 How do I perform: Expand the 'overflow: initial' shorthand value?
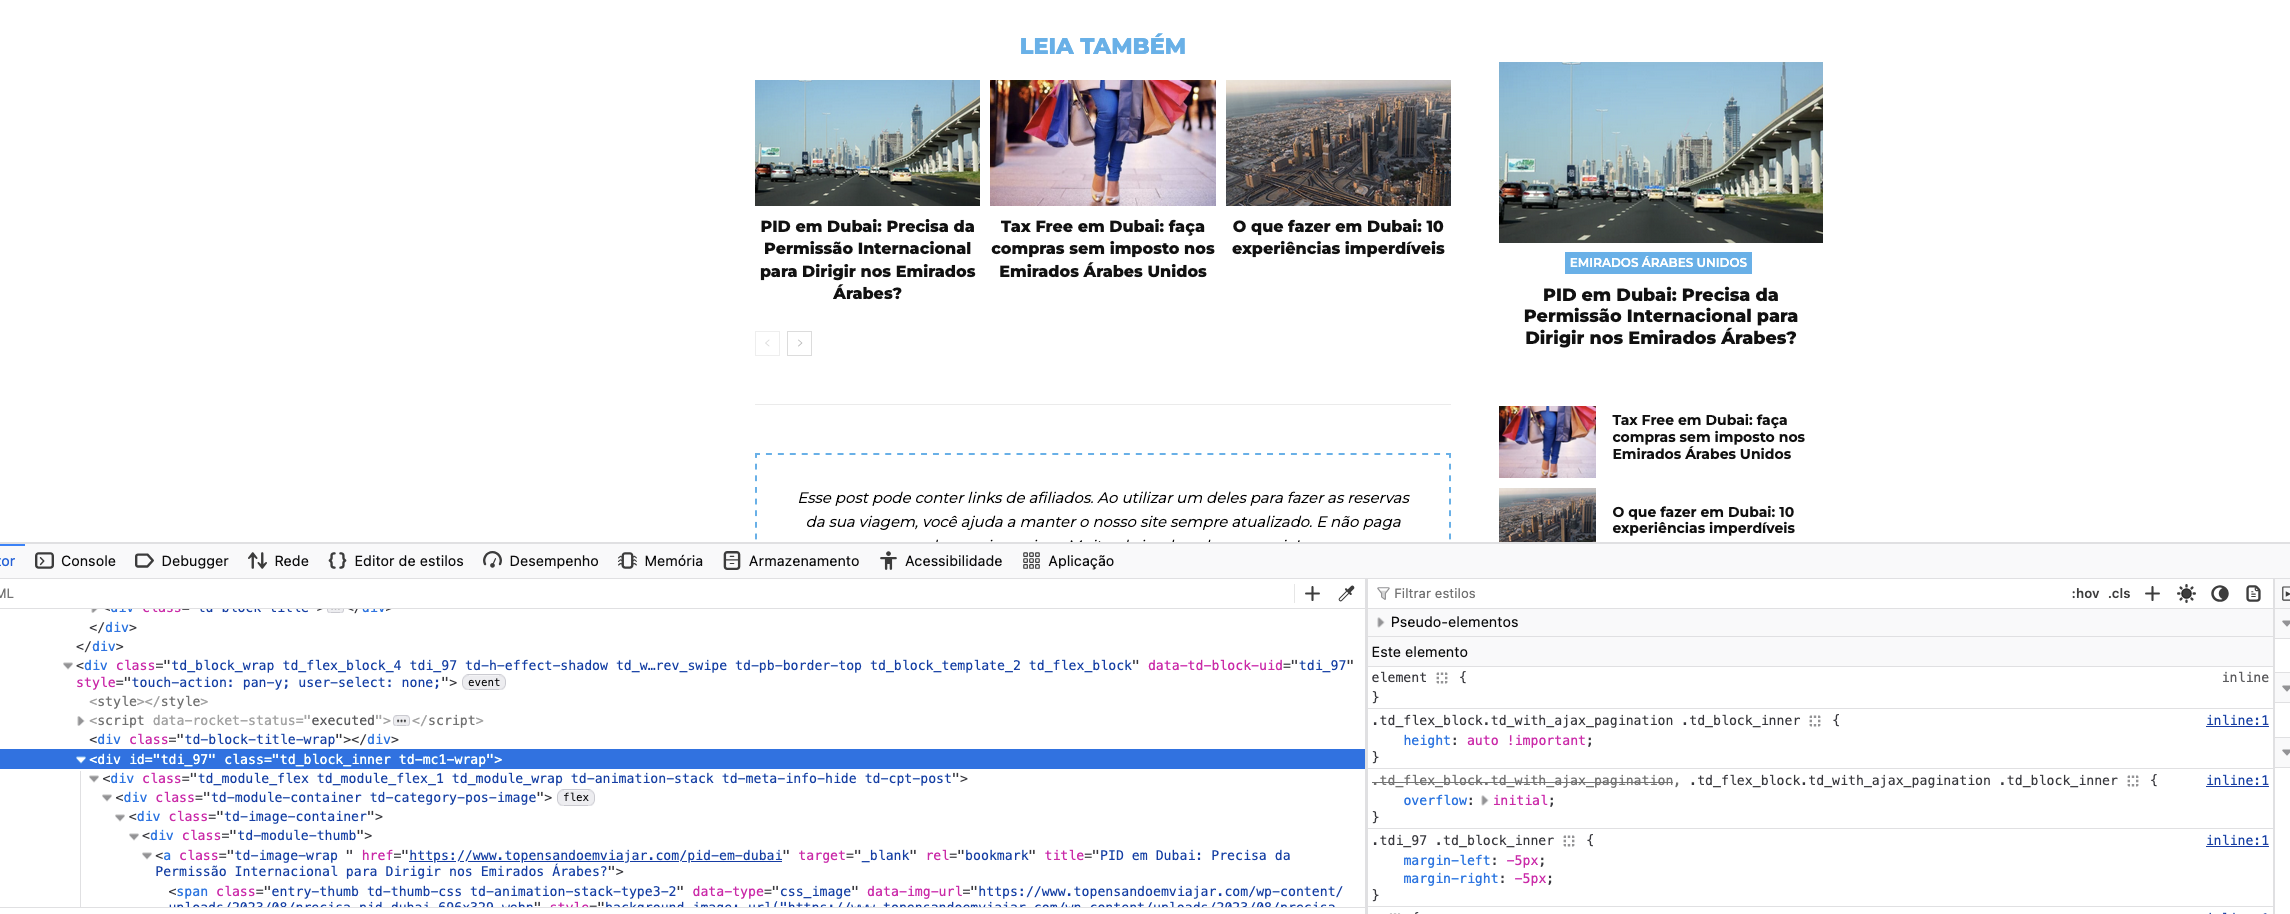point(1485,801)
